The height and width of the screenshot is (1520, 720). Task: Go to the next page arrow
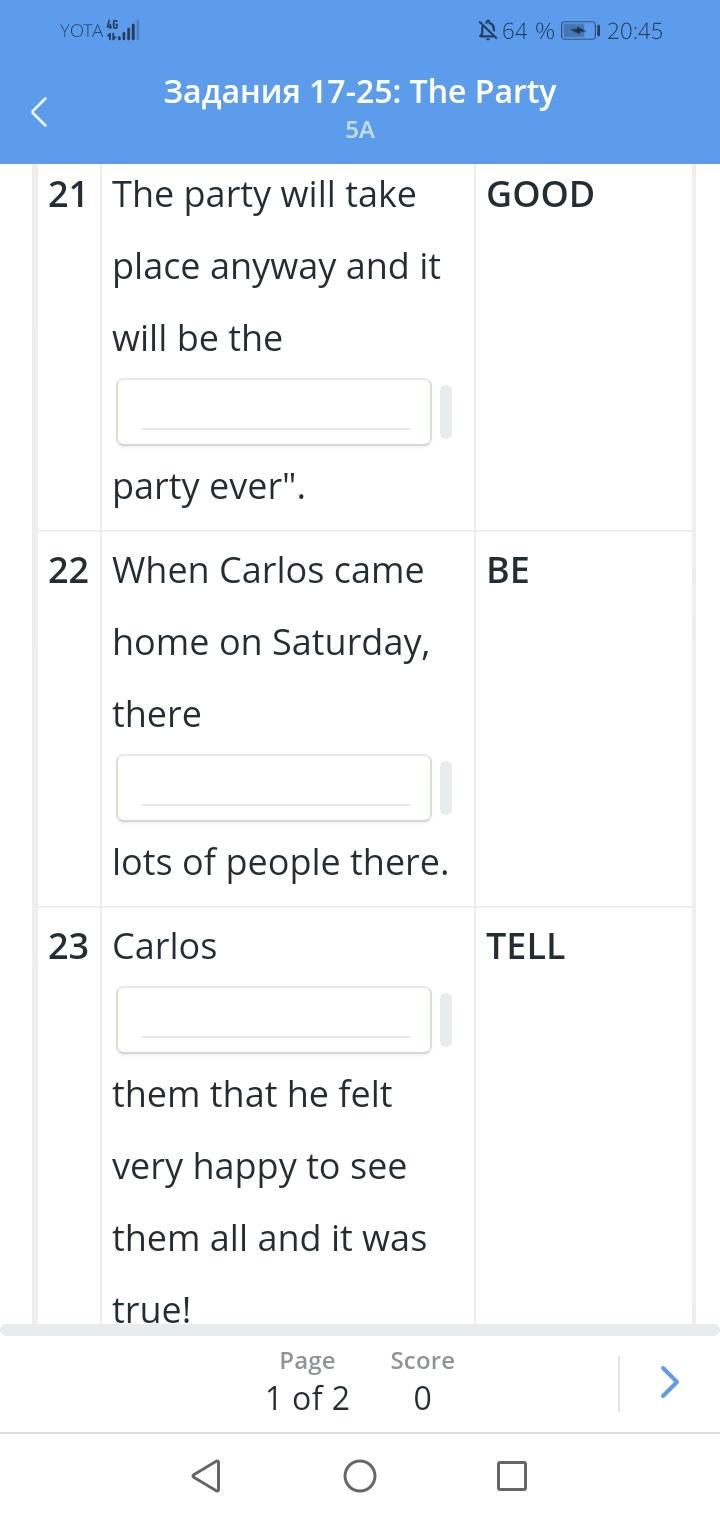point(669,1383)
